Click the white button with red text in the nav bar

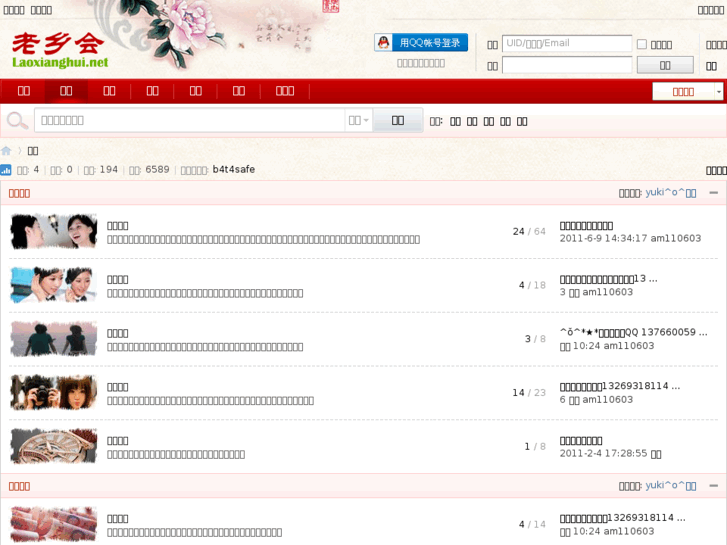pos(683,91)
